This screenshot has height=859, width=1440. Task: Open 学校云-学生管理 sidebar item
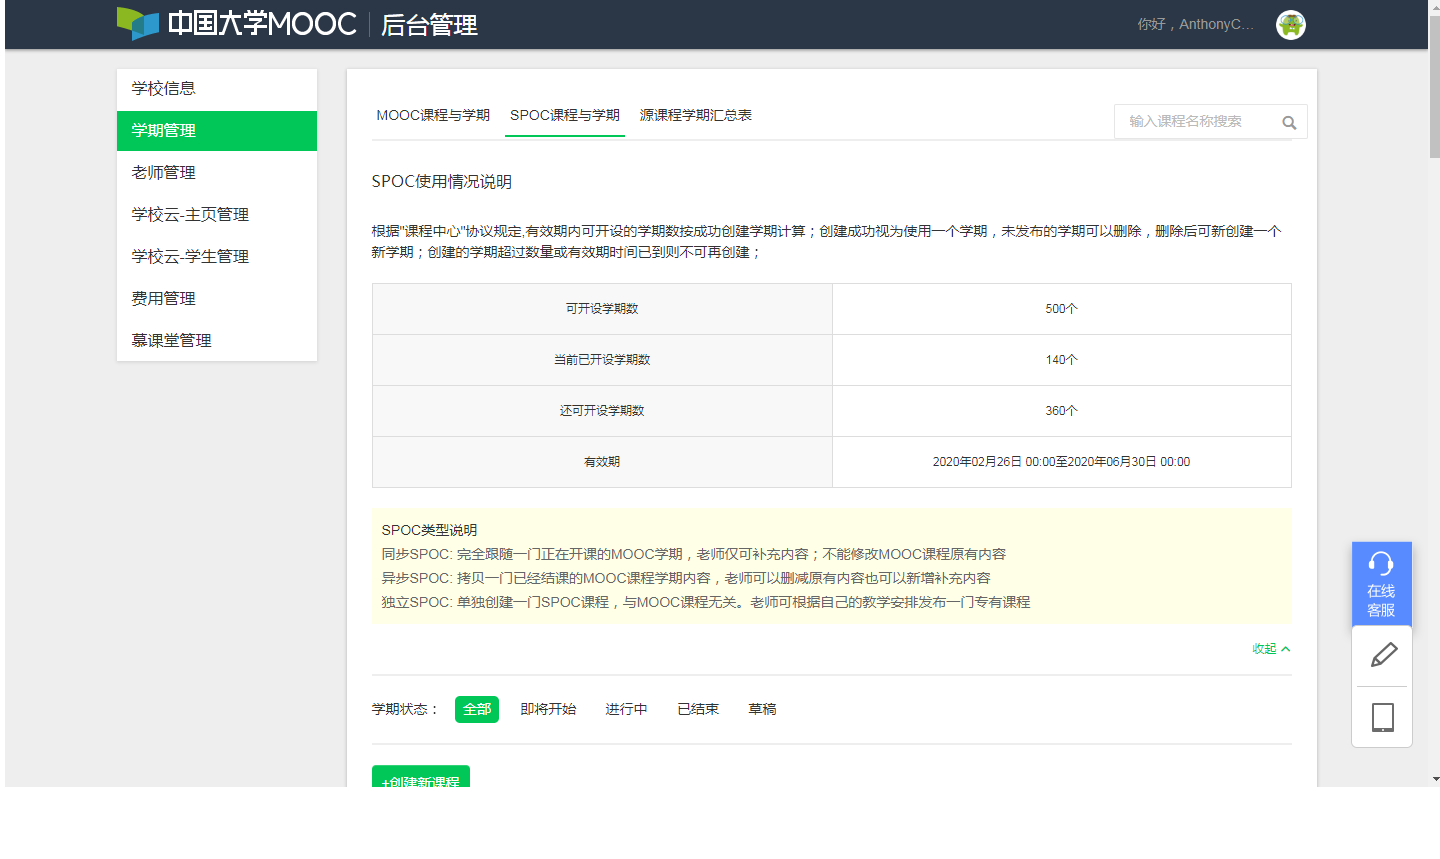217,257
